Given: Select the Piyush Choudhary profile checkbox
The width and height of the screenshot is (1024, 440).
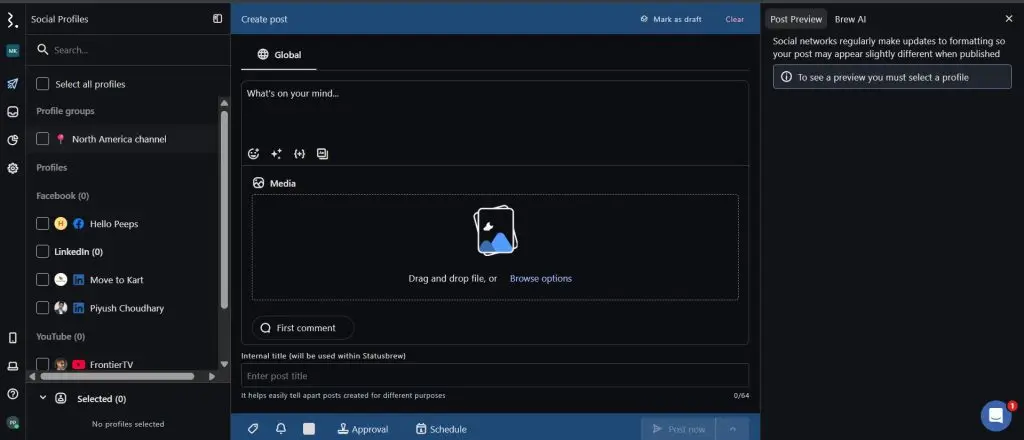Looking at the screenshot, I should 42,308.
